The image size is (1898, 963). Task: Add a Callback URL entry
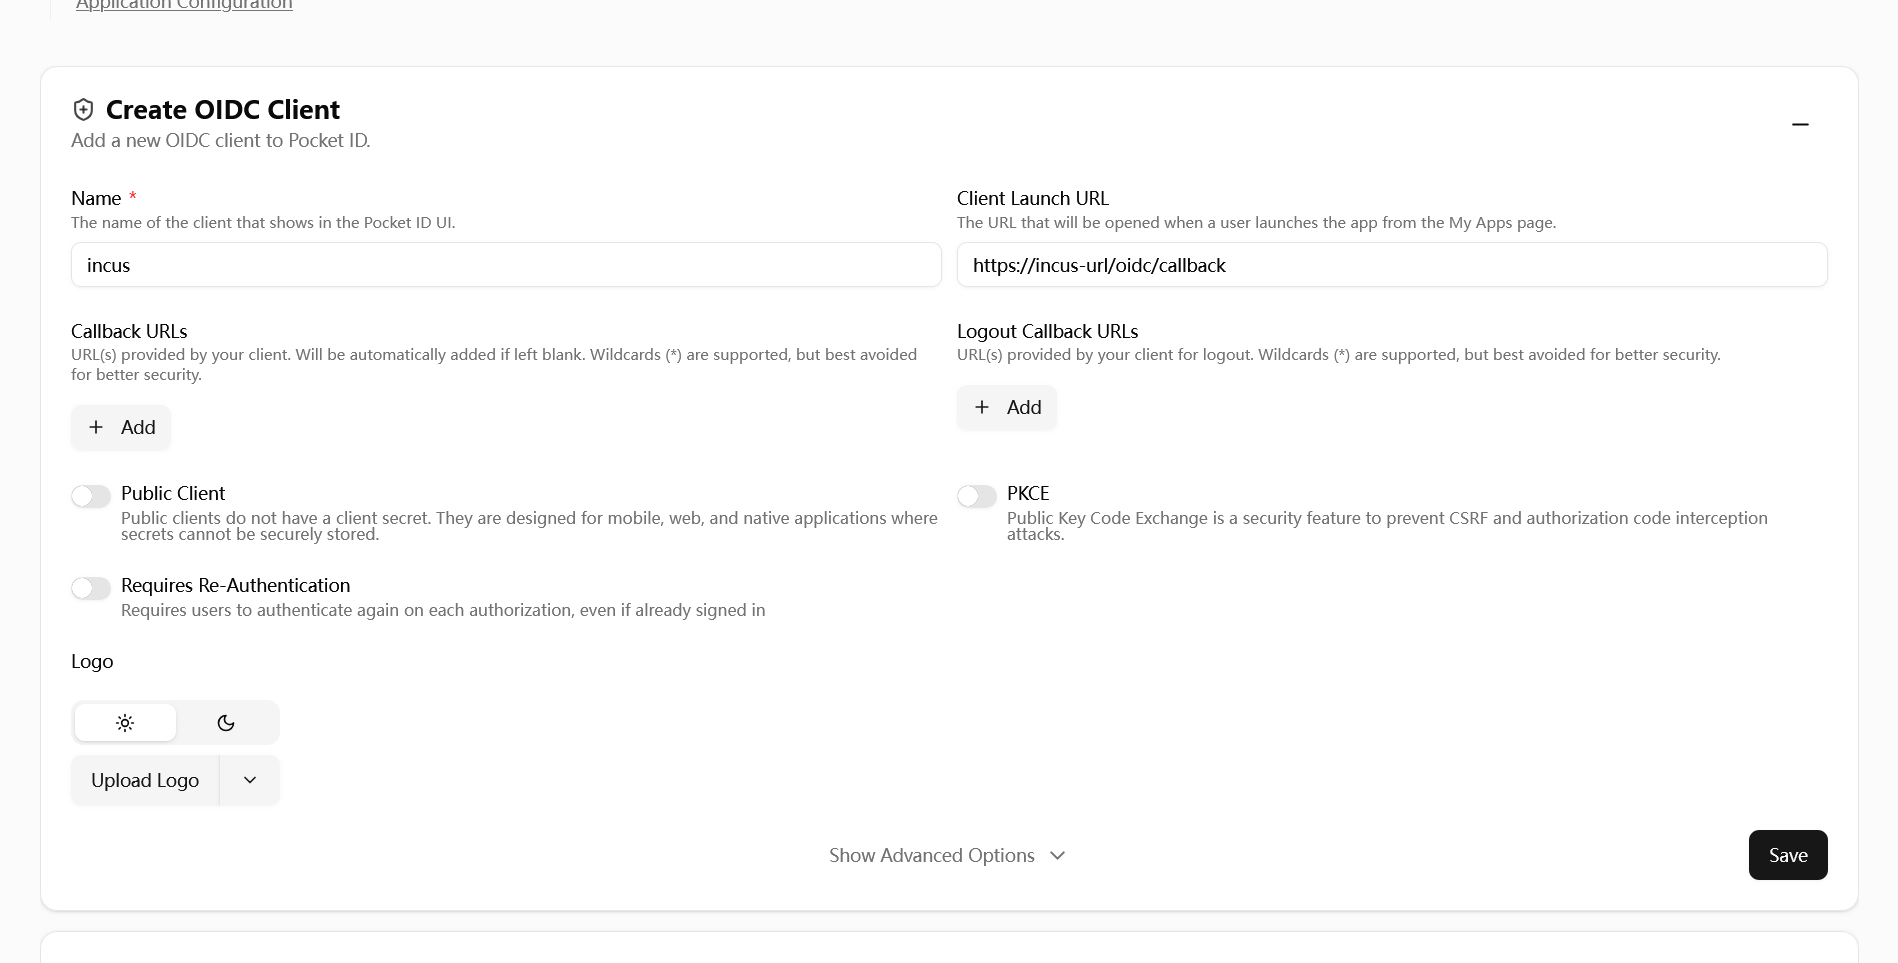click(121, 428)
